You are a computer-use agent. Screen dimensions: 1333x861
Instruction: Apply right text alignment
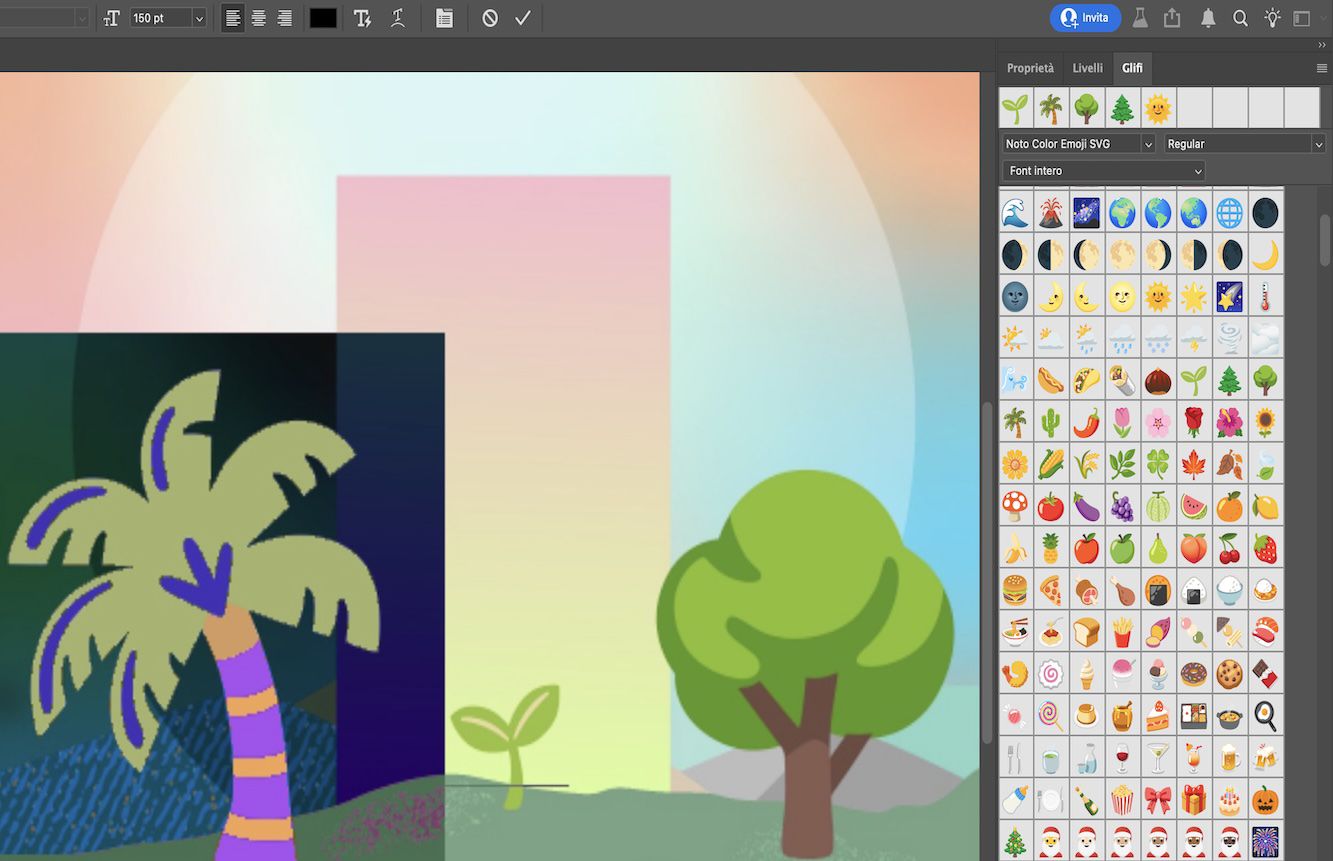[x=286, y=17]
